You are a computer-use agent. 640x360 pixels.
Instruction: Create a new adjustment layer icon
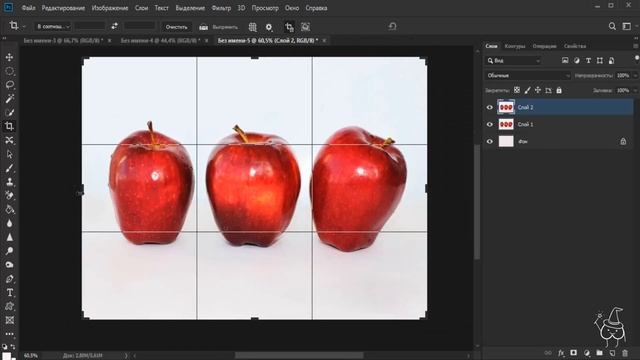(x=587, y=353)
